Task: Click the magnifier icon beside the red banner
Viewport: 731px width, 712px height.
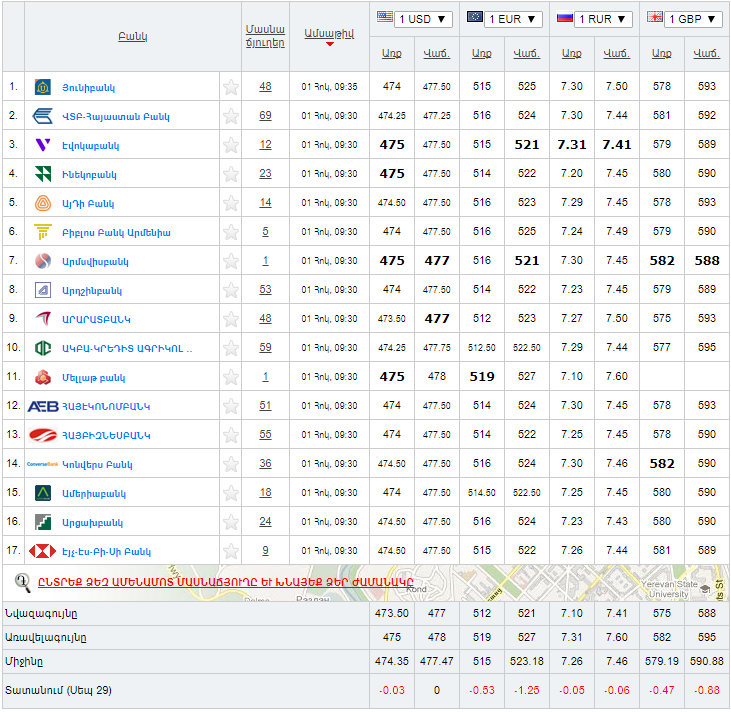Action: [23, 581]
